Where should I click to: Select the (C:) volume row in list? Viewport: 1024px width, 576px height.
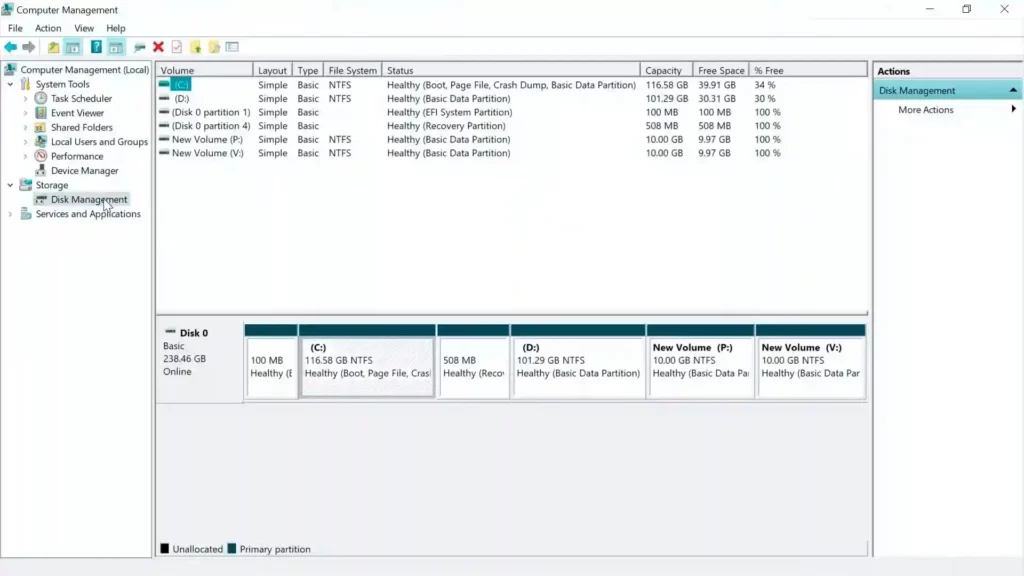pyautogui.click(x=512, y=85)
